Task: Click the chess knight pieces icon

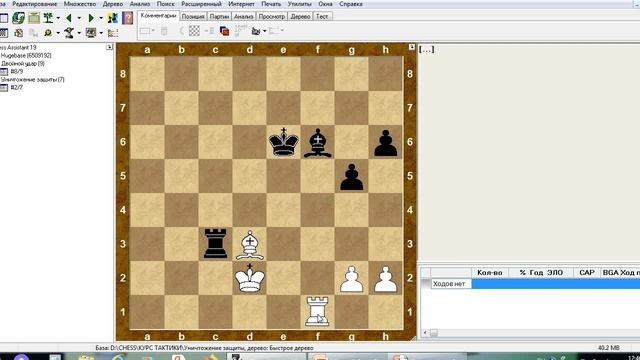Action: click(113, 18)
